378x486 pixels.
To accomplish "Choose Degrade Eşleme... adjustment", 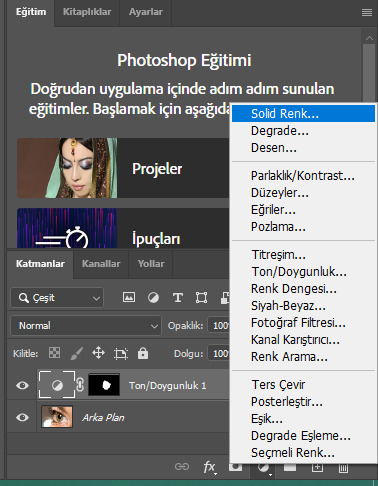I will coord(303,436).
